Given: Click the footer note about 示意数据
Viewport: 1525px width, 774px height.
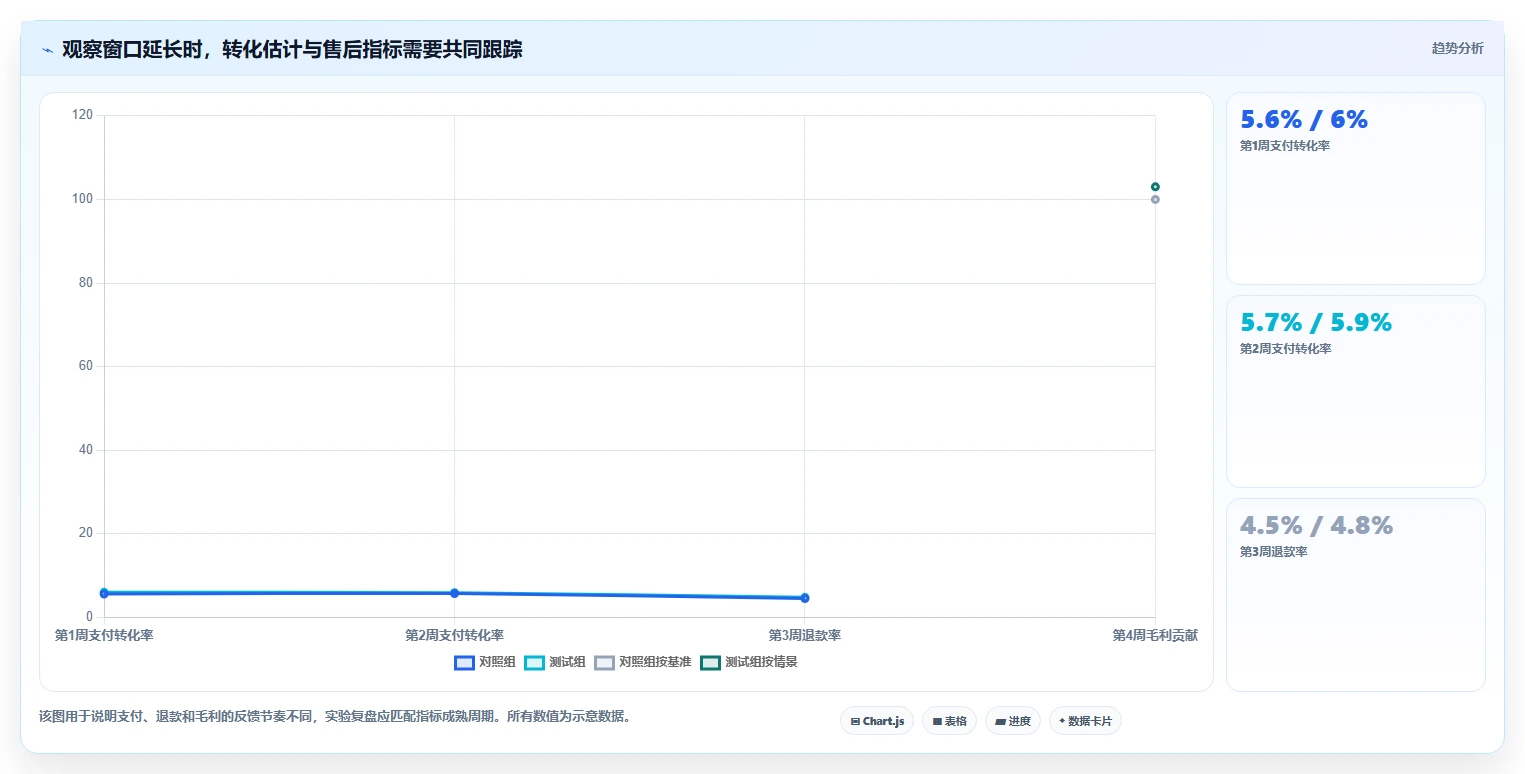Looking at the screenshot, I should 334,717.
